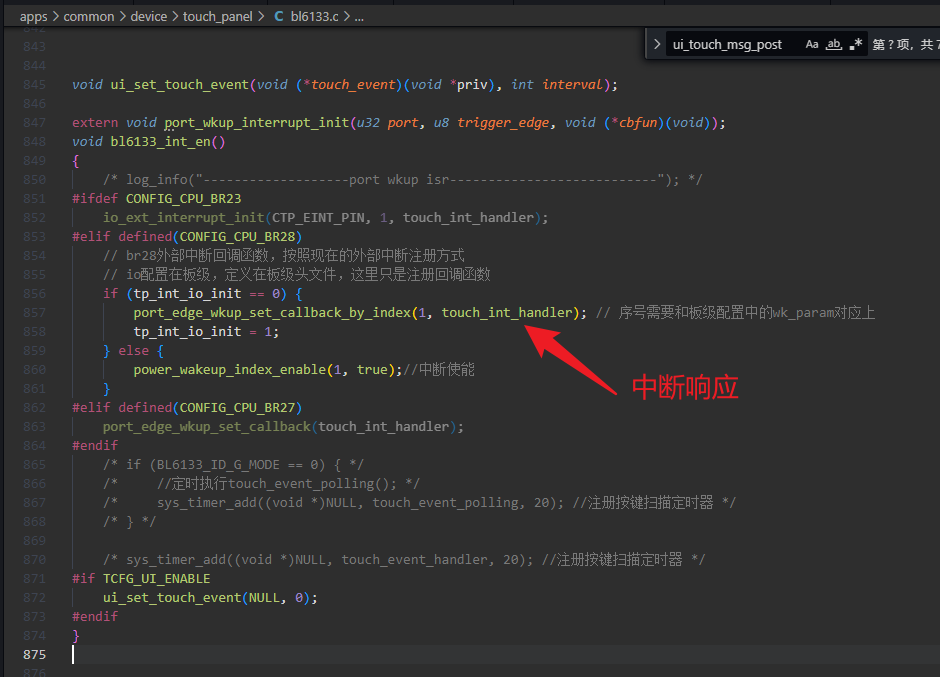Click the io_ext_interrupt_init call
This screenshot has height=677, width=940.
183,218
